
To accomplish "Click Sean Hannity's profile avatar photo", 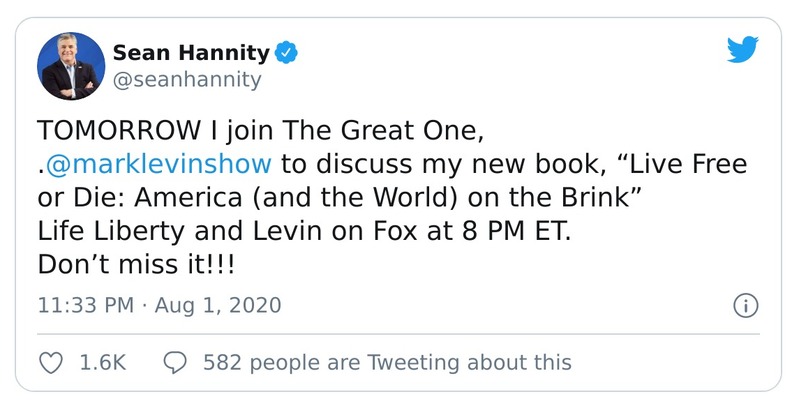I will pos(71,66).
